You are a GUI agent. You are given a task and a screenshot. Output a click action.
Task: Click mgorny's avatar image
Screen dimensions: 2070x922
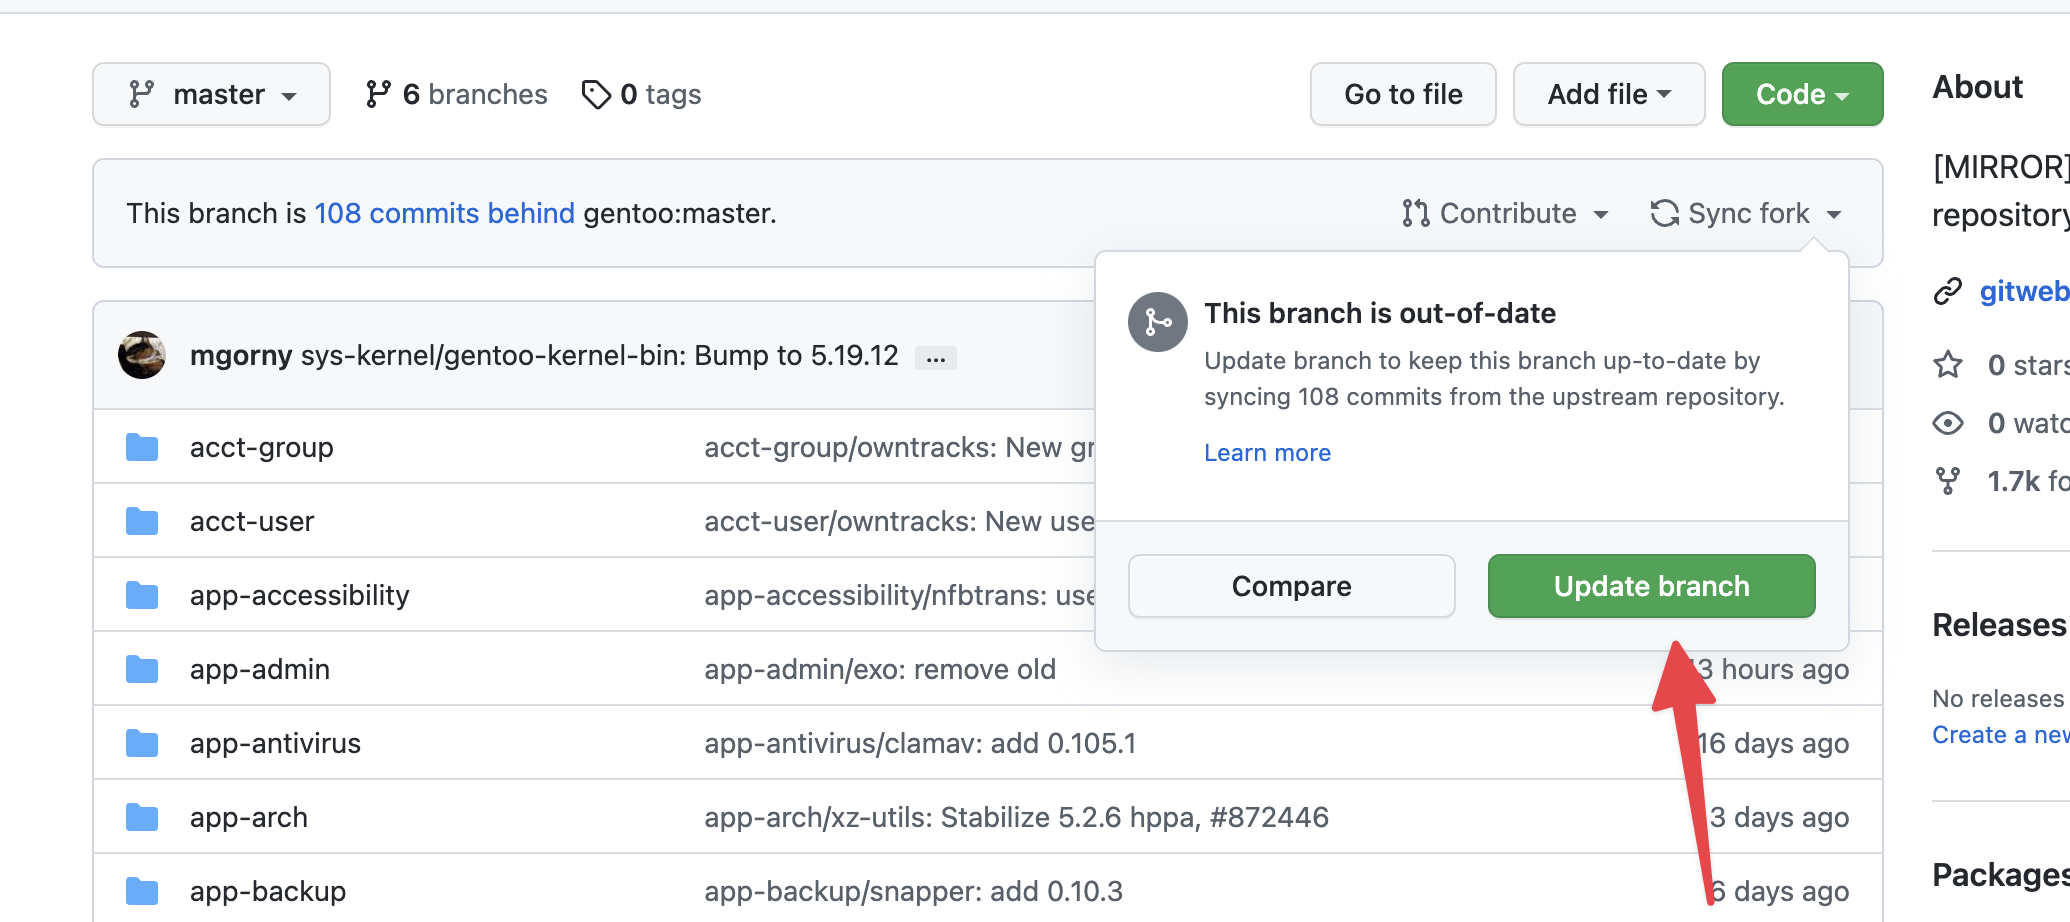142,355
